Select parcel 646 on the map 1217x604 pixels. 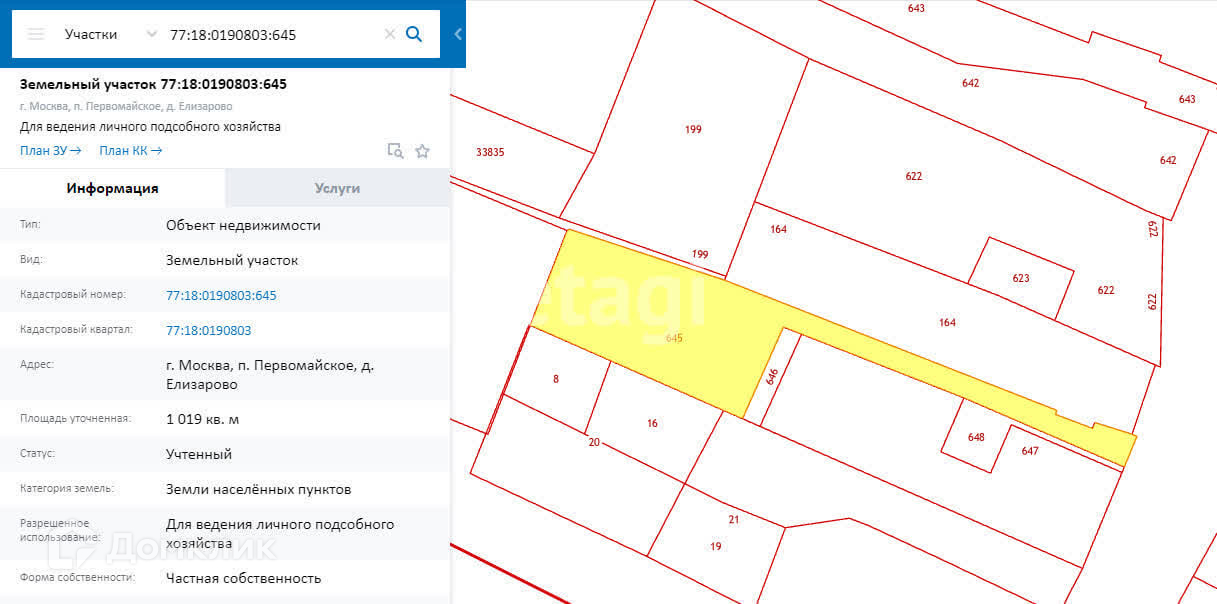(x=772, y=377)
